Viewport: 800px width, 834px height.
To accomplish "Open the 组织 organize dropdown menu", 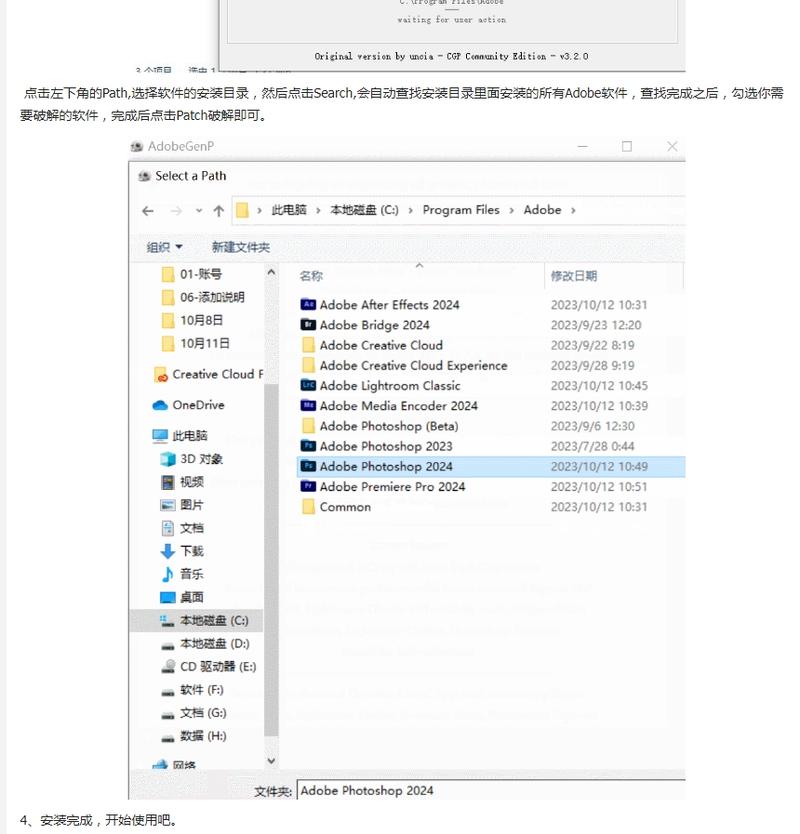I will pos(164,247).
